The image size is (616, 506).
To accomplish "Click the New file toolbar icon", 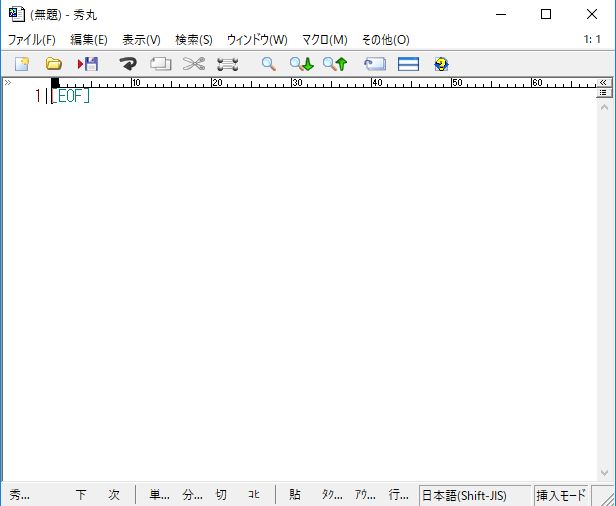I will coord(22,64).
